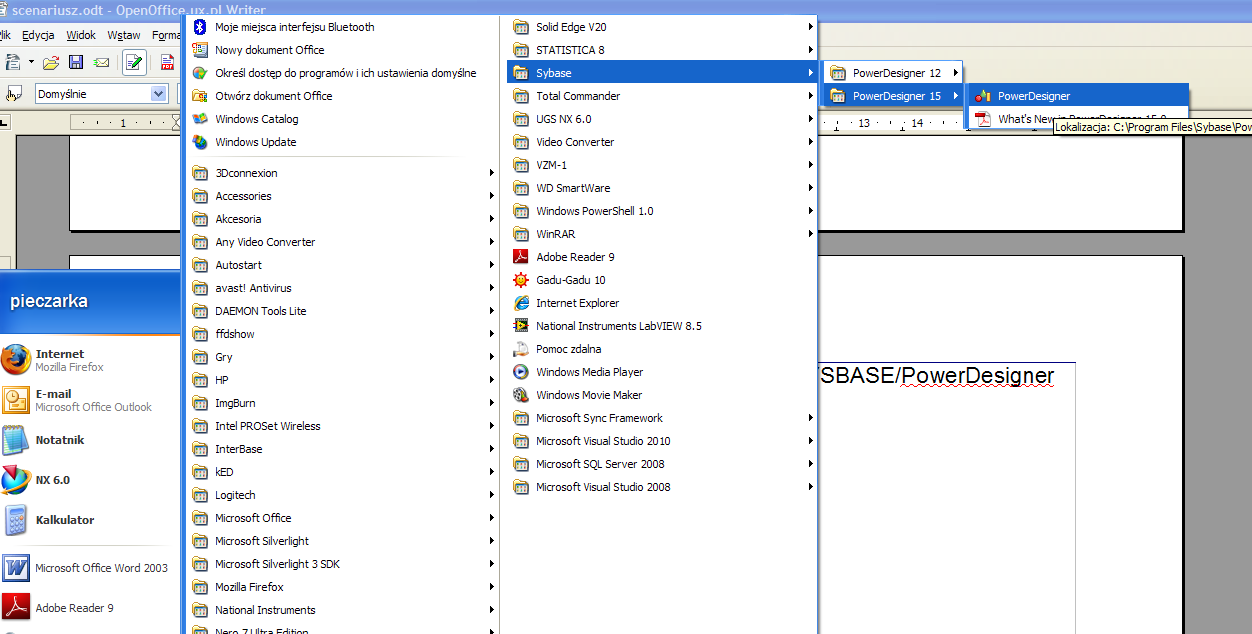Click the Writer email document icon
The height and width of the screenshot is (634, 1252).
coord(101,62)
